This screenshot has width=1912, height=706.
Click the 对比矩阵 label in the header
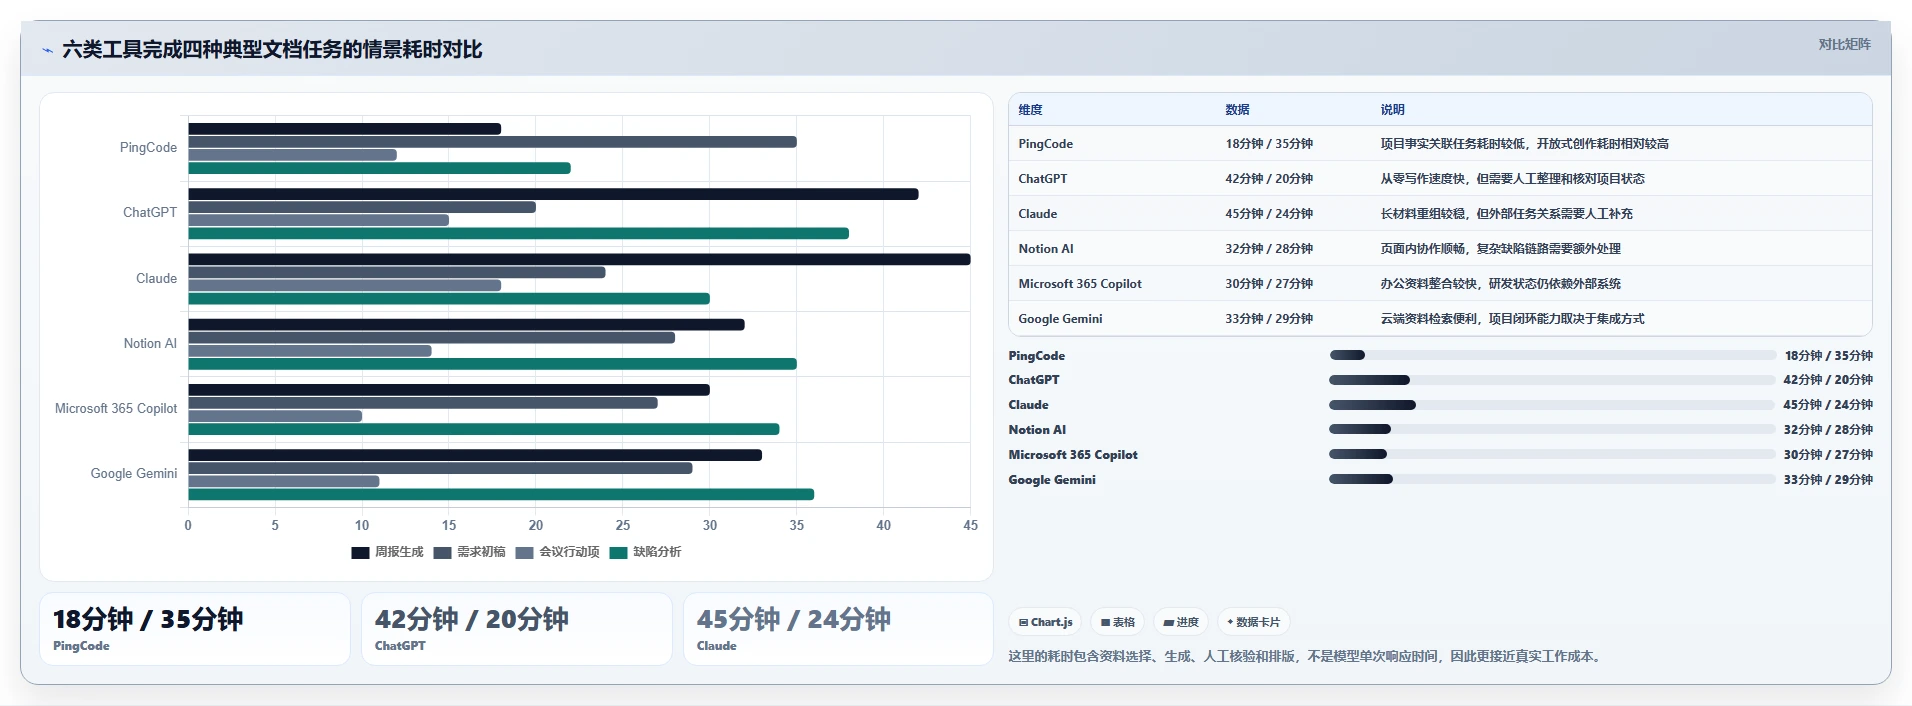1844,44
